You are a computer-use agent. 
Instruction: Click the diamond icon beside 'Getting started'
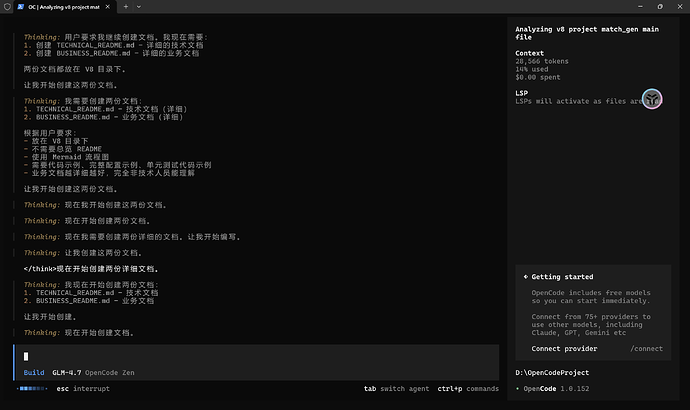[x=525, y=277]
